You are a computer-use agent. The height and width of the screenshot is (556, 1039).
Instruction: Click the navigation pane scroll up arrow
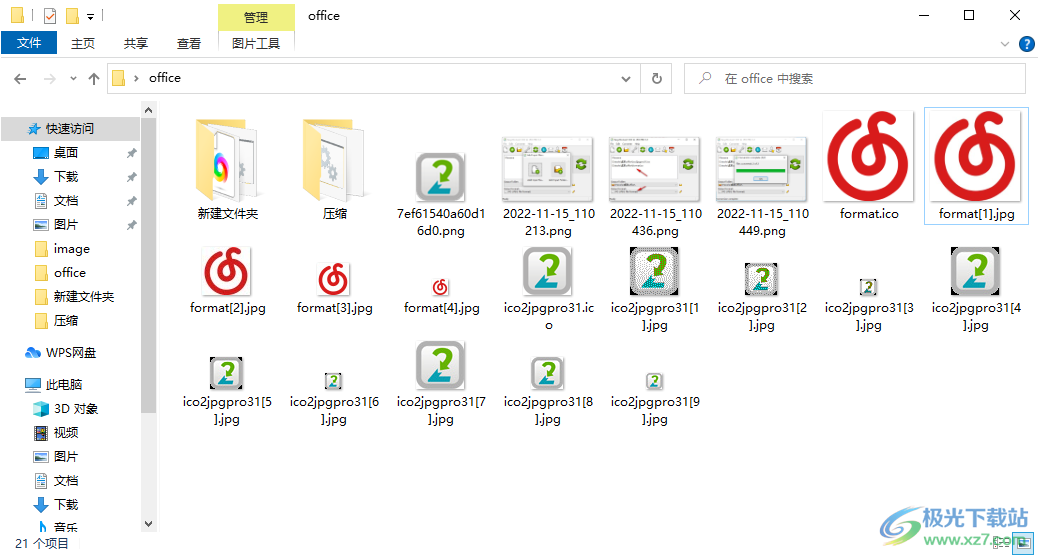[x=148, y=111]
